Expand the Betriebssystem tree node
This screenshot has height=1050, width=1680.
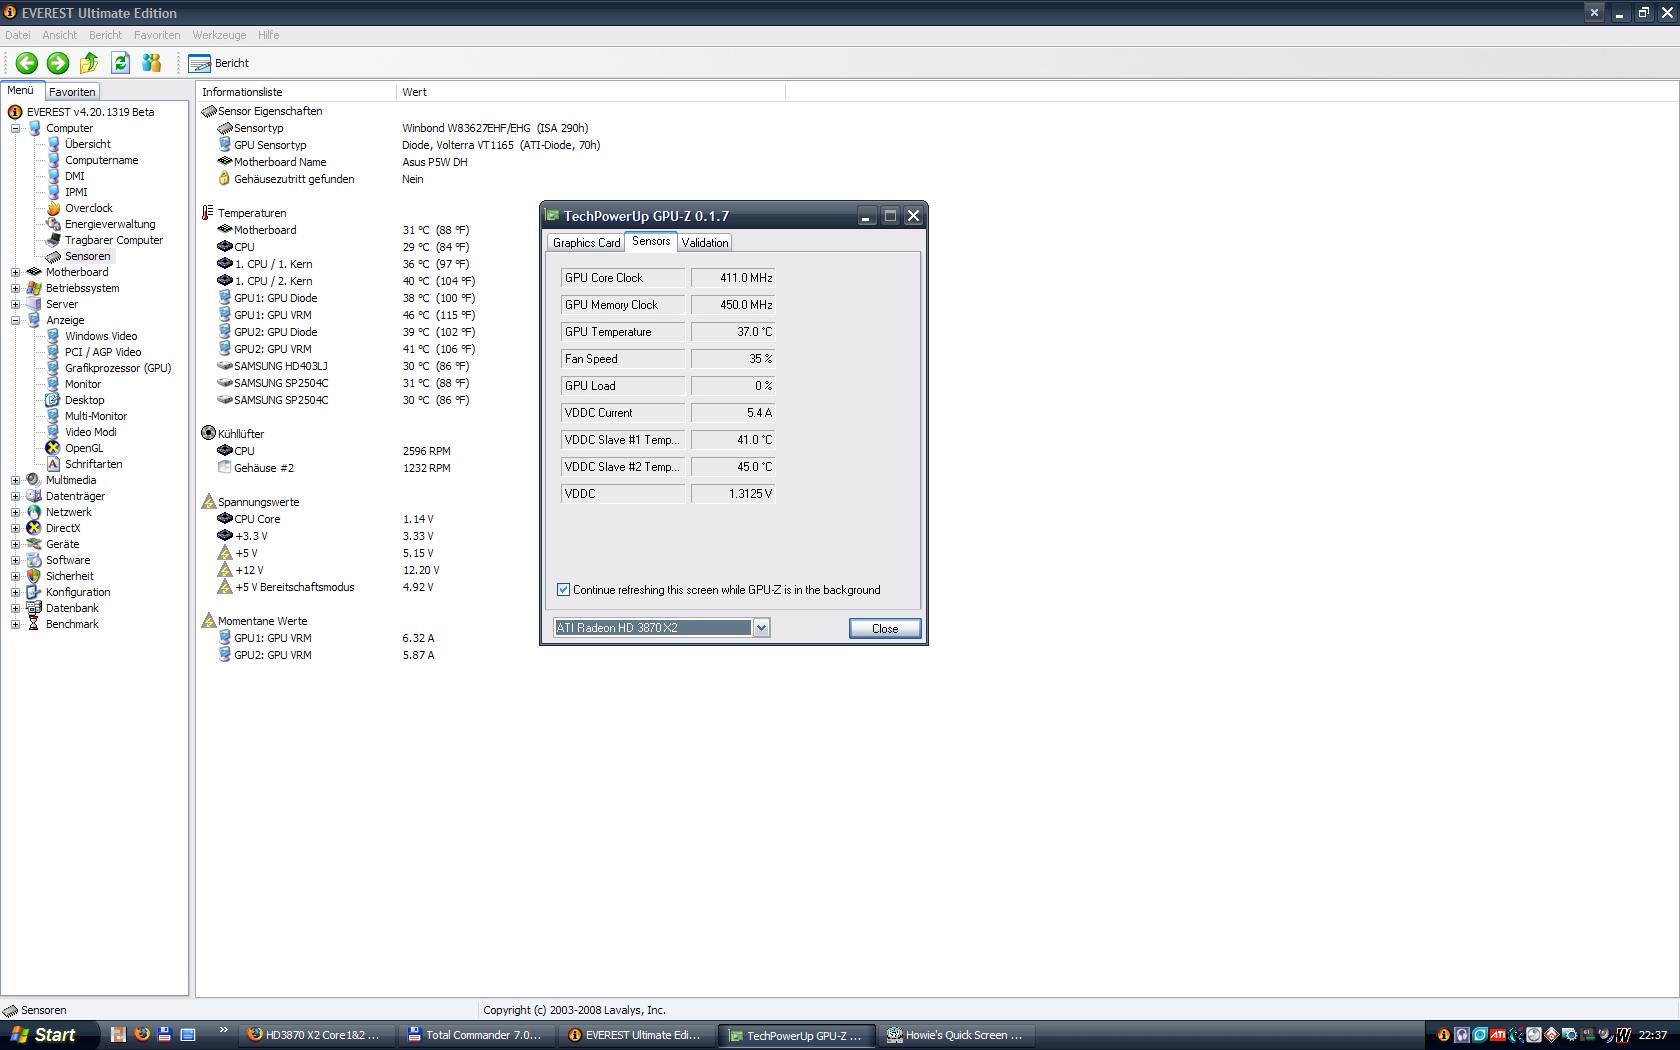[x=15, y=288]
